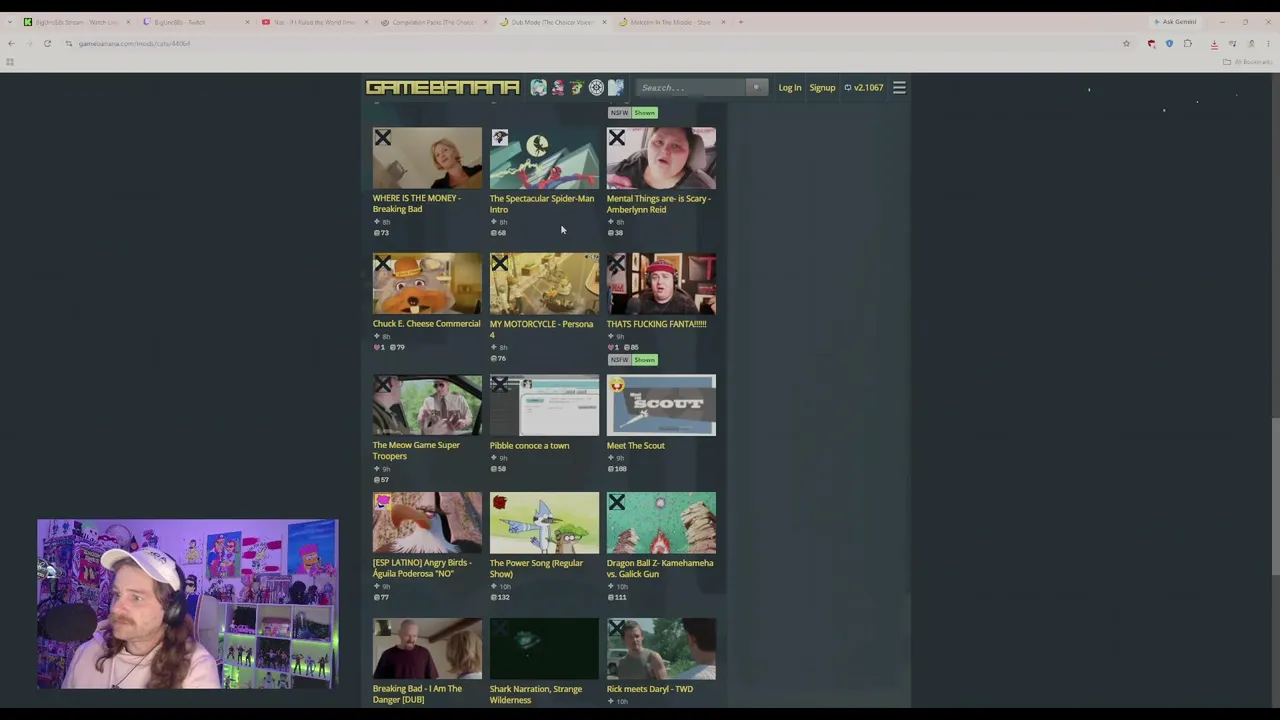Click the heart likes icon under Chuck E. Cheese Commercial

coord(377,347)
